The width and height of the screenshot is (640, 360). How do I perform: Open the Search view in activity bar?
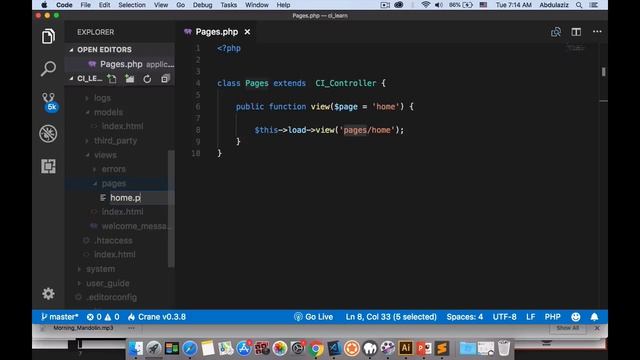pos(48,69)
